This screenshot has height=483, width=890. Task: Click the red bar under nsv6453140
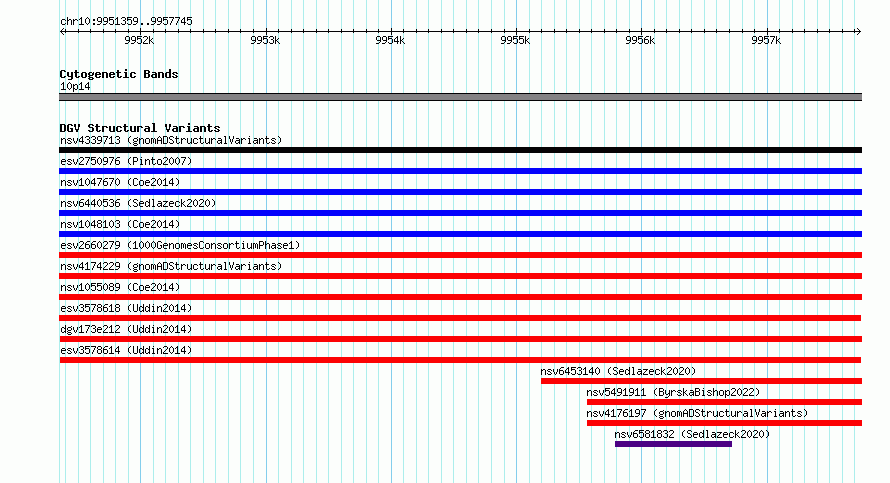pos(702,381)
